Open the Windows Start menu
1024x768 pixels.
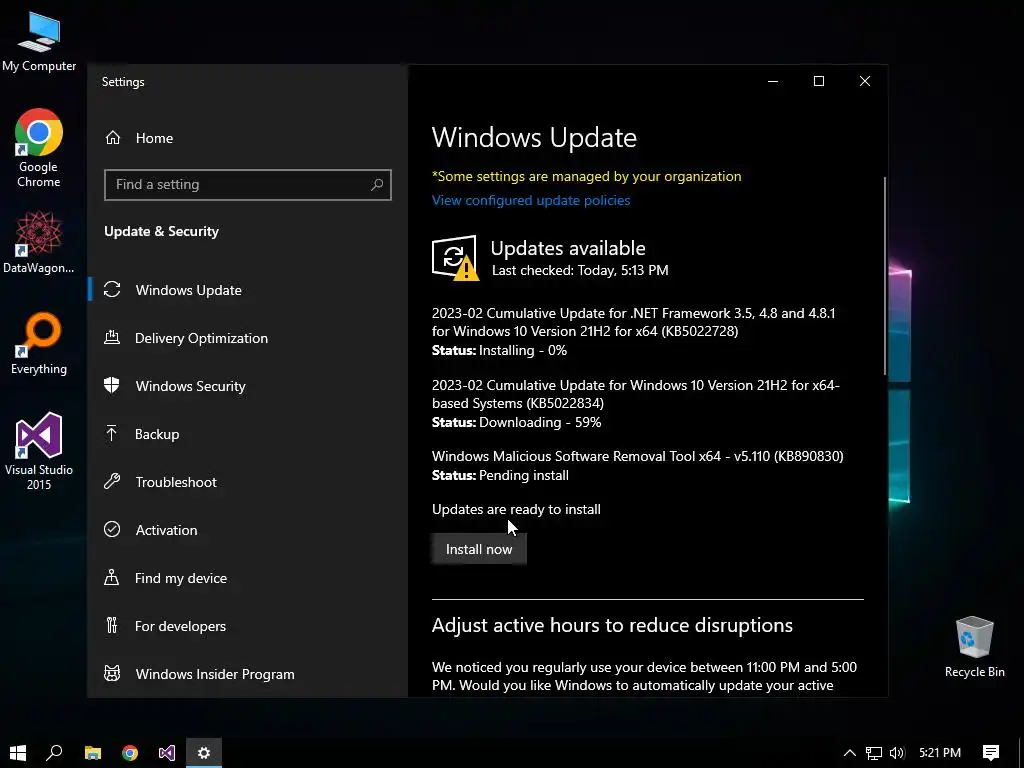coord(18,753)
